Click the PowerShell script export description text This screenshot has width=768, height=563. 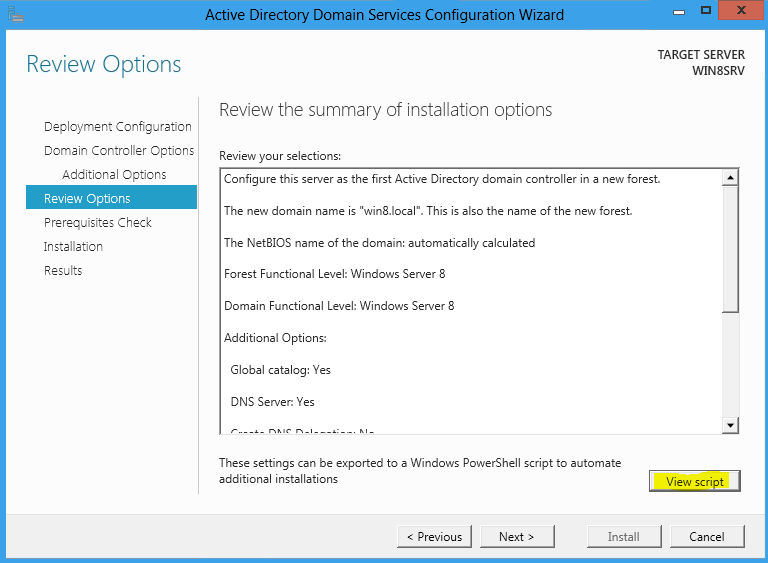(420, 471)
